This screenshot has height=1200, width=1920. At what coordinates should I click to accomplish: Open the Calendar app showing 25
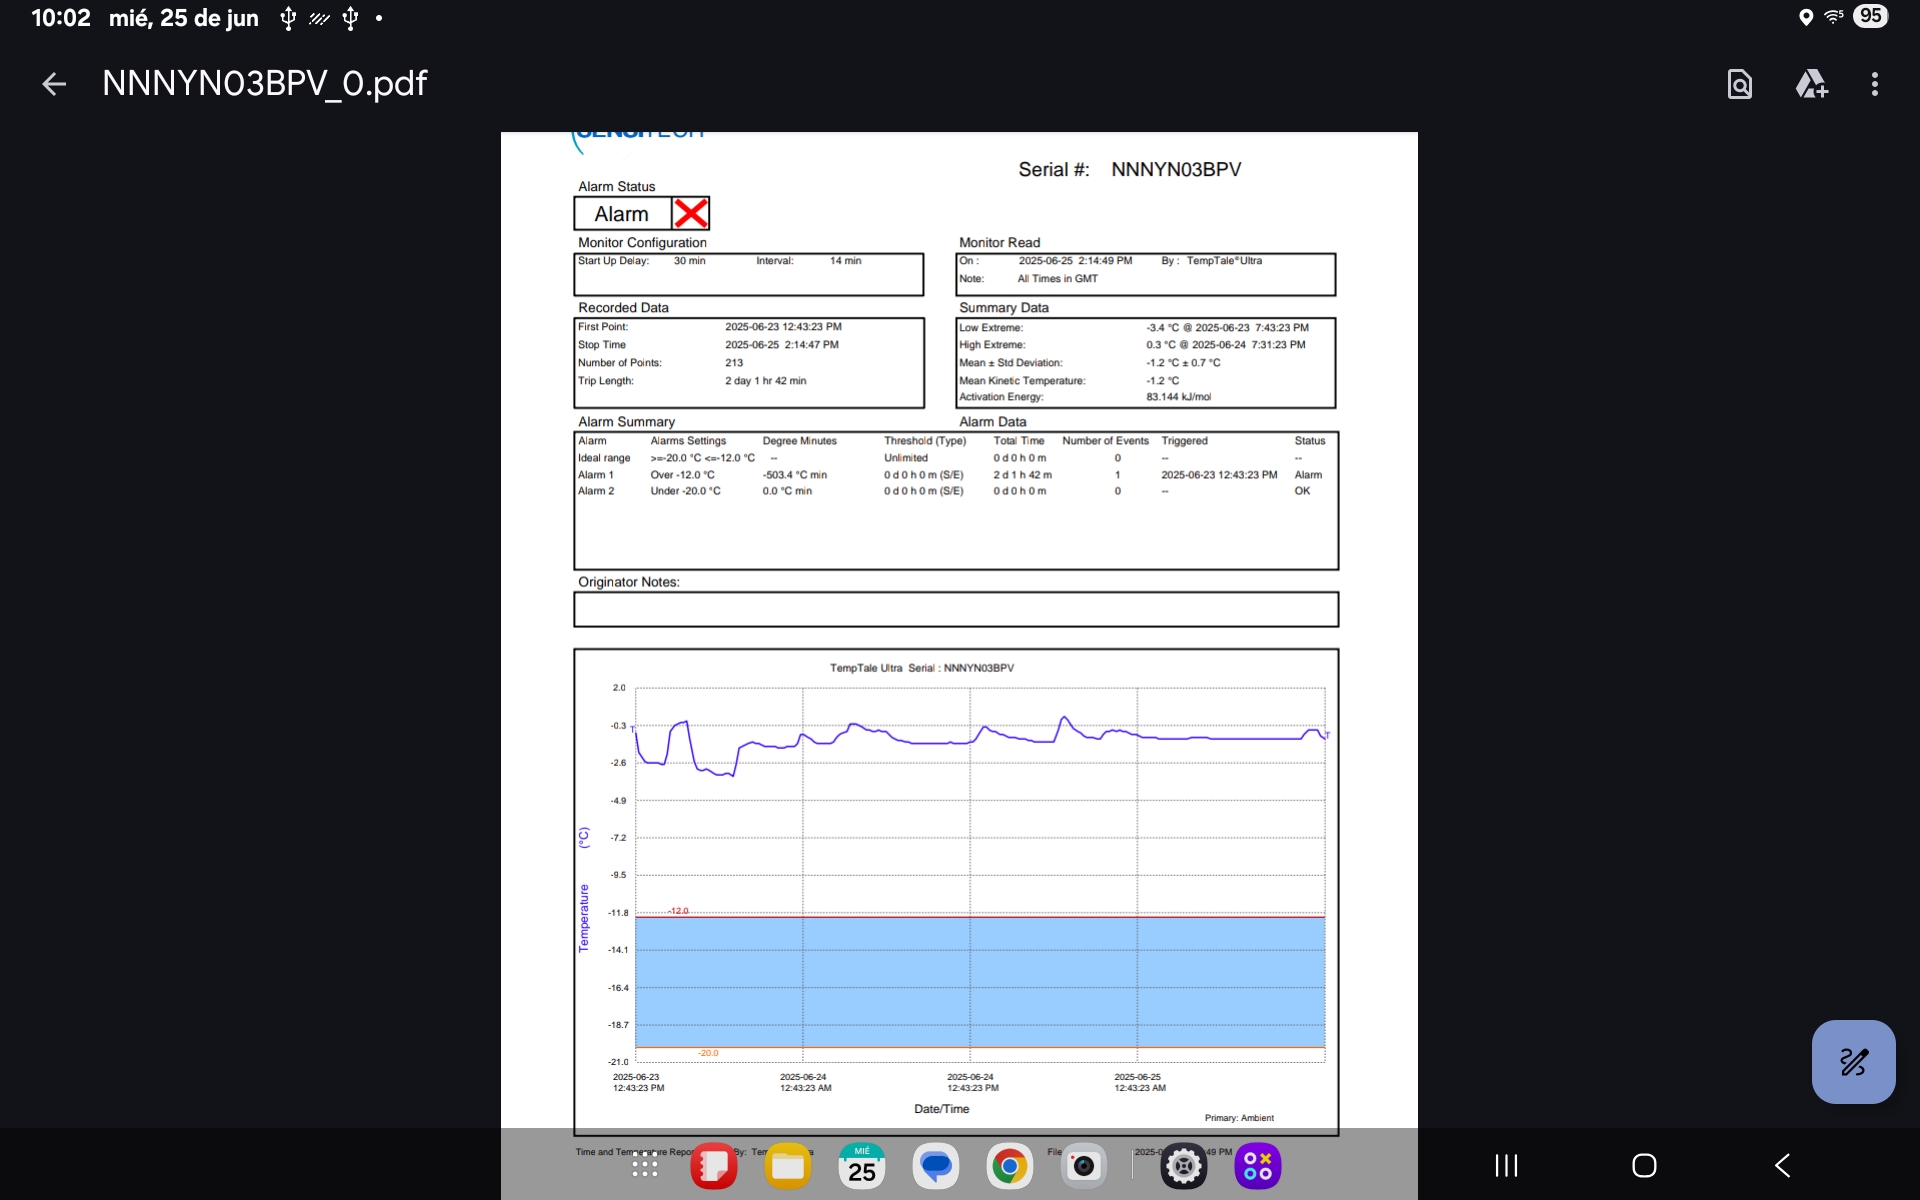[862, 1167]
